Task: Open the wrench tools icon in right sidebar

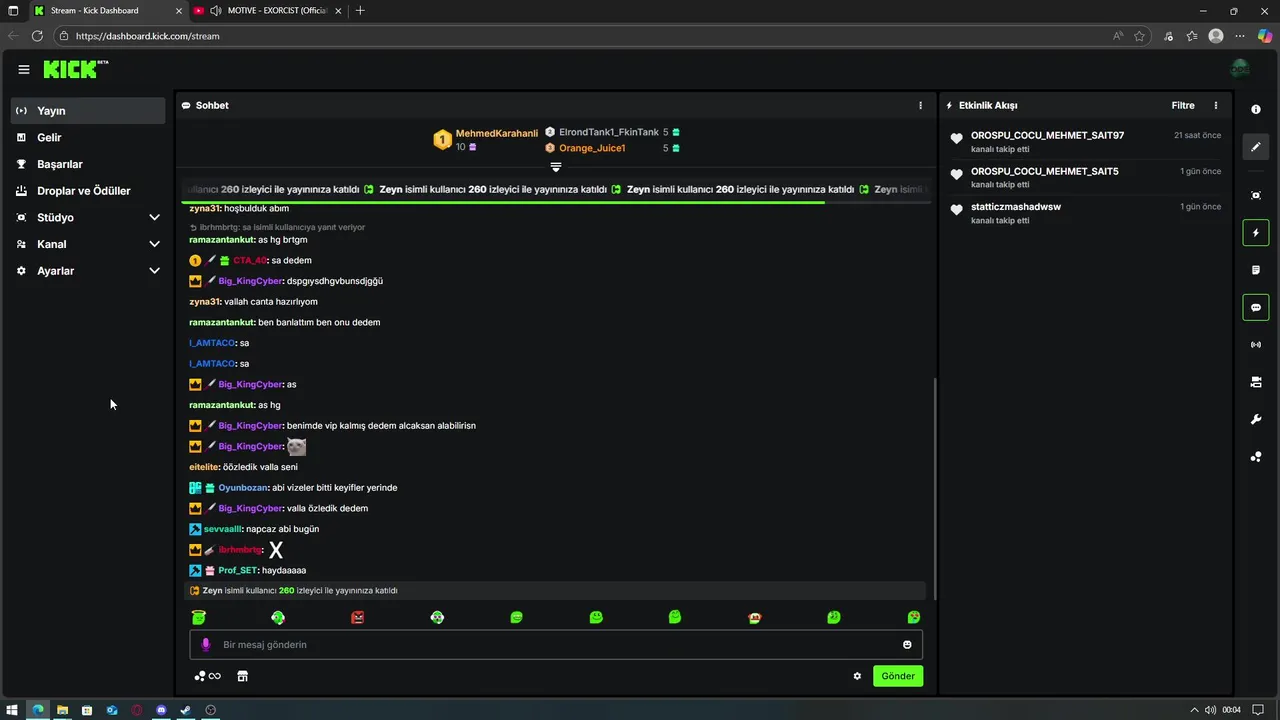Action: click(1256, 419)
